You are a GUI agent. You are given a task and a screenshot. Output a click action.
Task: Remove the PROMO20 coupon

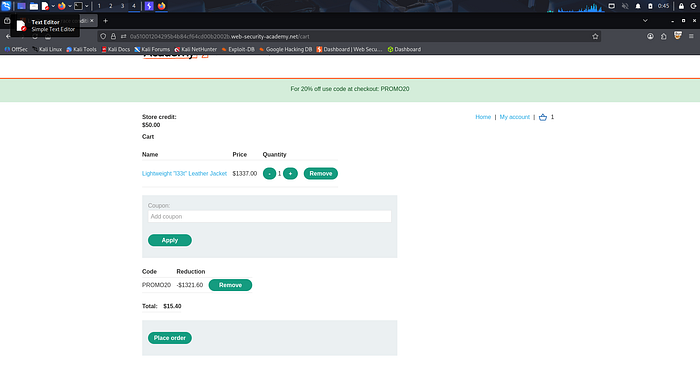click(x=230, y=285)
